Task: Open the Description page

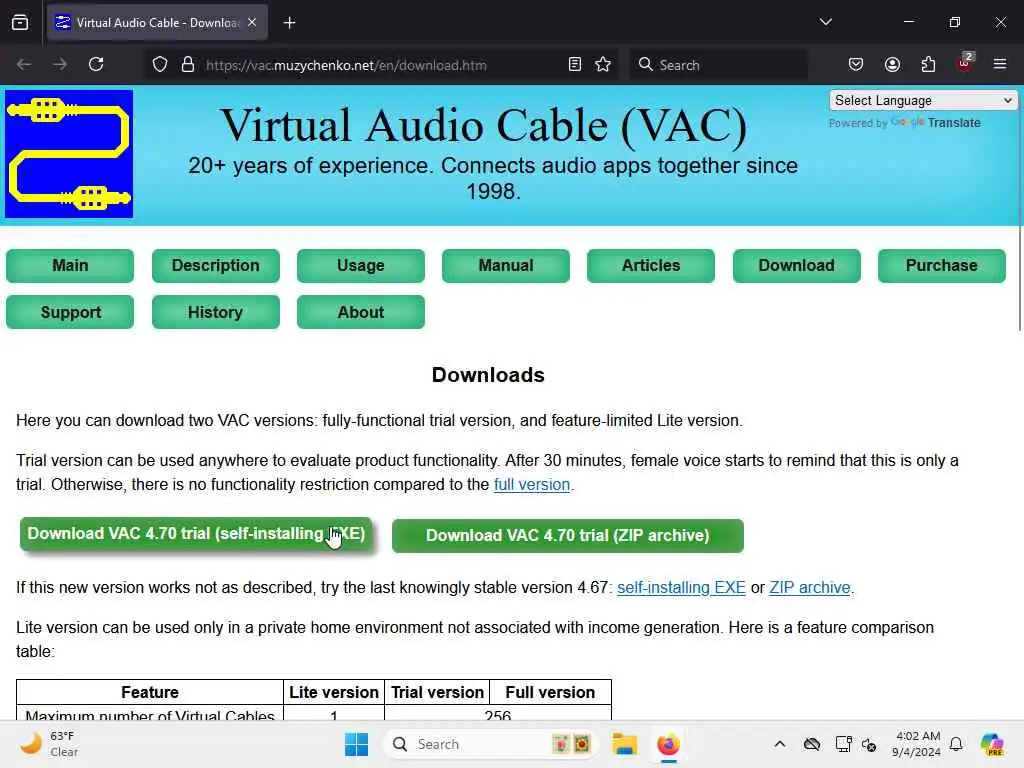Action: click(216, 266)
